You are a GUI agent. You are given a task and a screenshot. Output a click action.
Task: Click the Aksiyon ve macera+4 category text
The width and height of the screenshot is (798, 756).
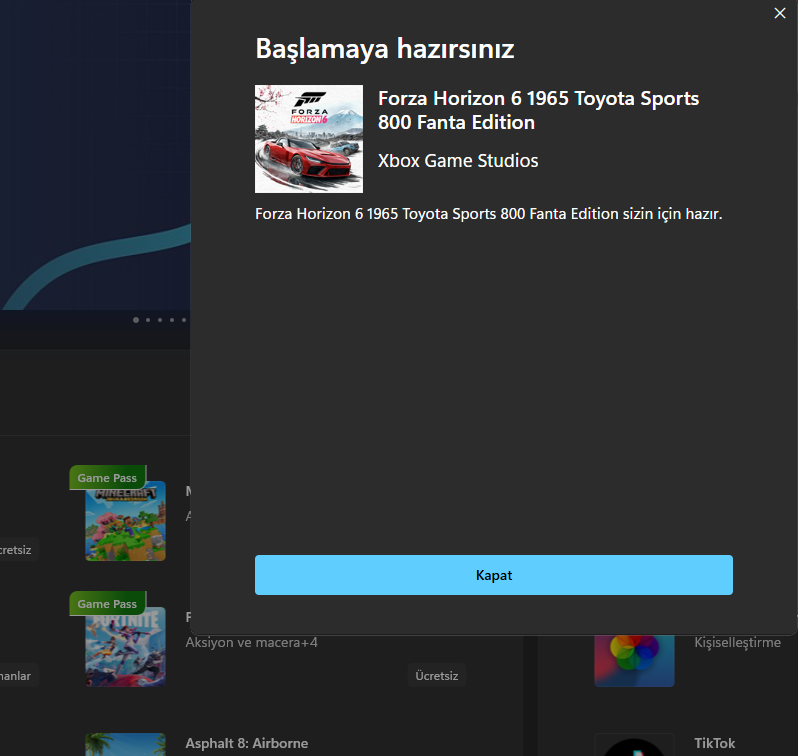click(x=251, y=642)
